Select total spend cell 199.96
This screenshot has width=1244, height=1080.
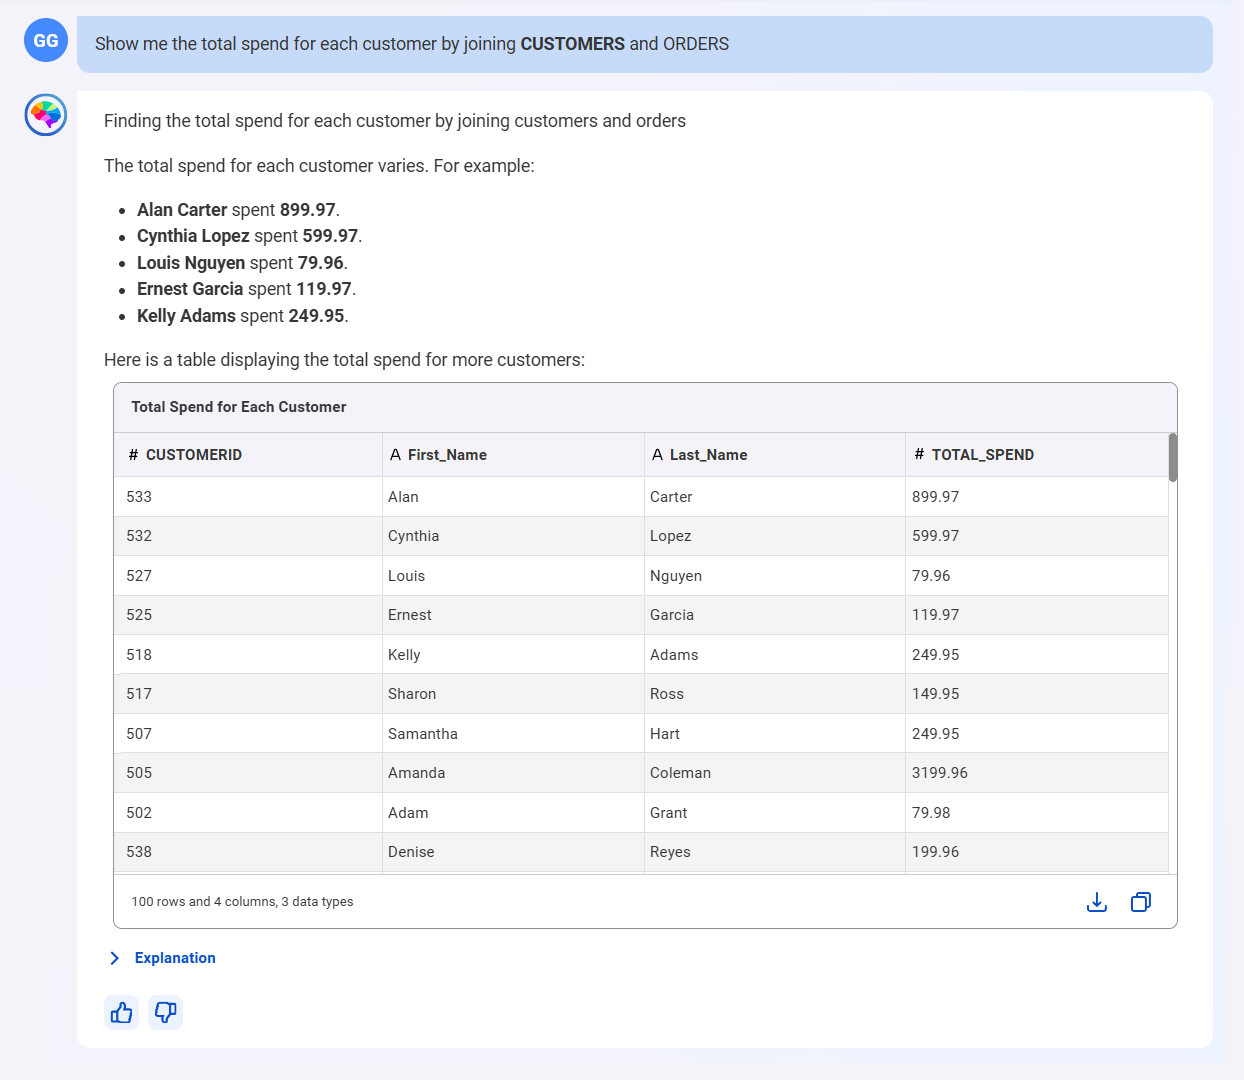[x=1037, y=852]
